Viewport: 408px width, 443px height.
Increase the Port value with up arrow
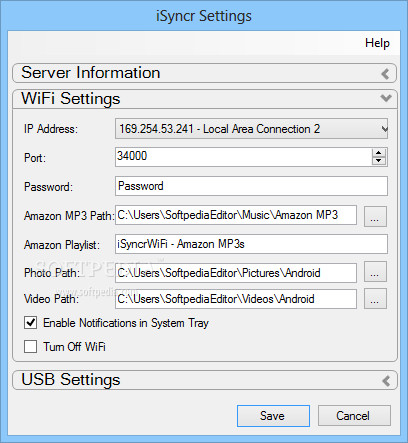[378, 153]
